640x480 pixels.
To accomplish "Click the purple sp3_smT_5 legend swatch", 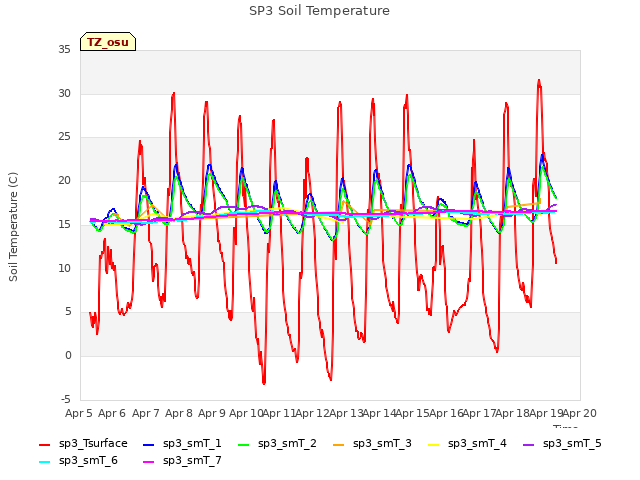I will pos(528,444).
